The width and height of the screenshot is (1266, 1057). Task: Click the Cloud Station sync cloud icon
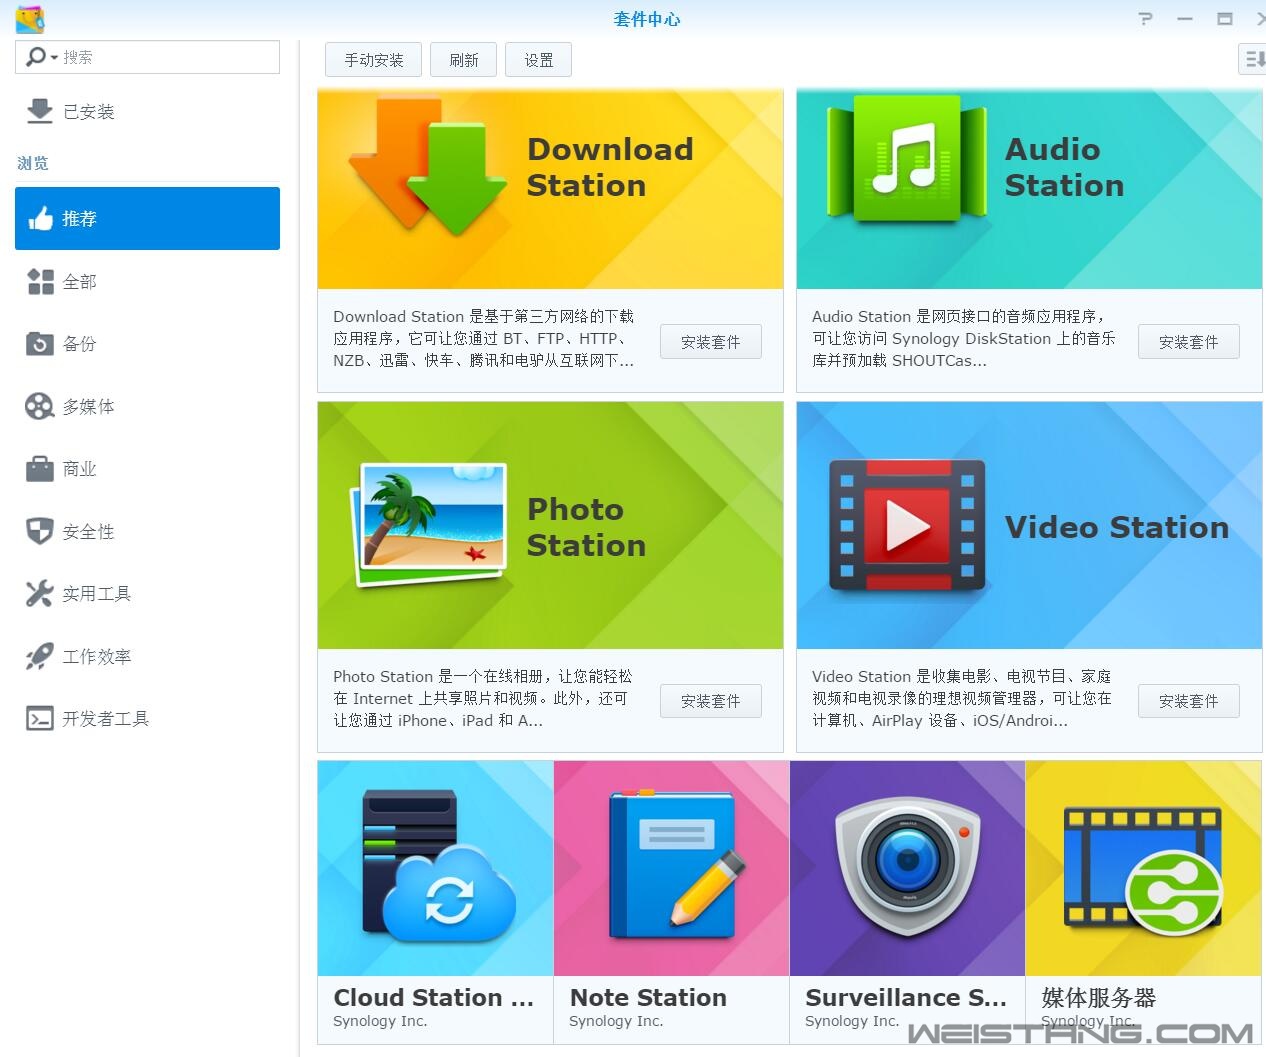point(438,866)
